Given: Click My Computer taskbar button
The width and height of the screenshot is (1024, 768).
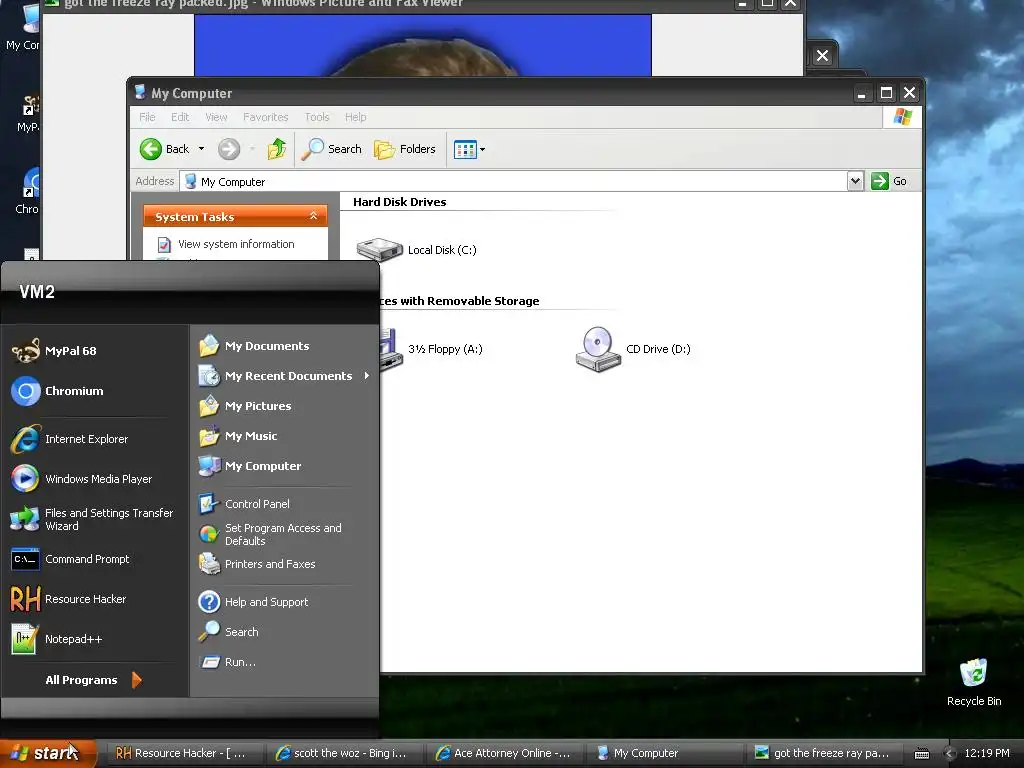Looking at the screenshot, I should pyautogui.click(x=666, y=753).
